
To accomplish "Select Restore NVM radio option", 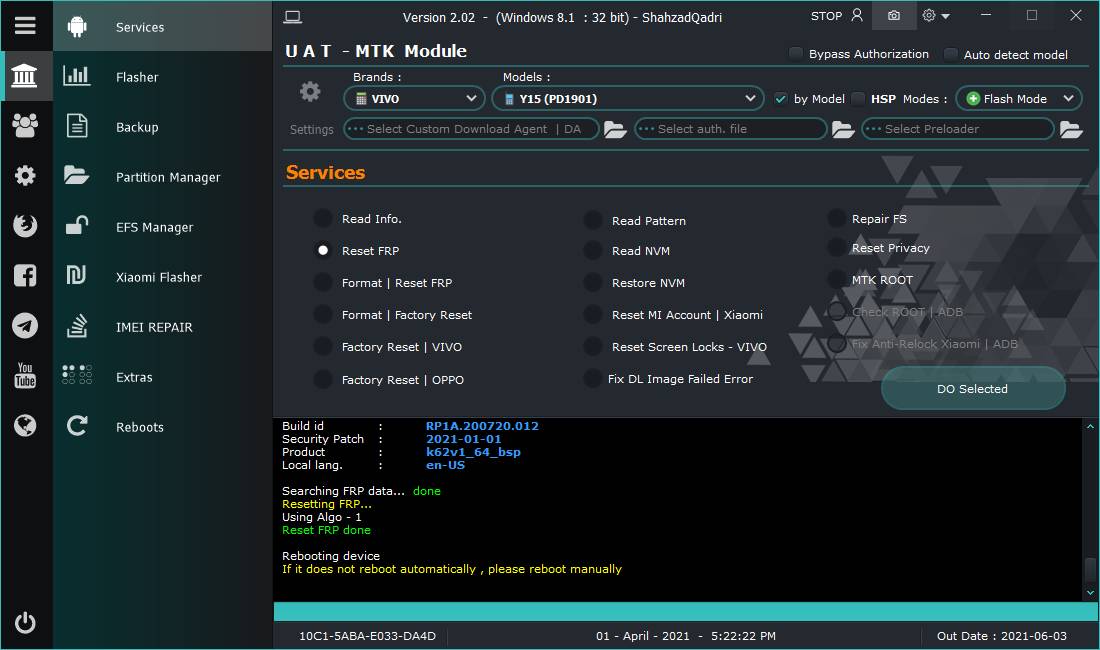I will point(593,283).
